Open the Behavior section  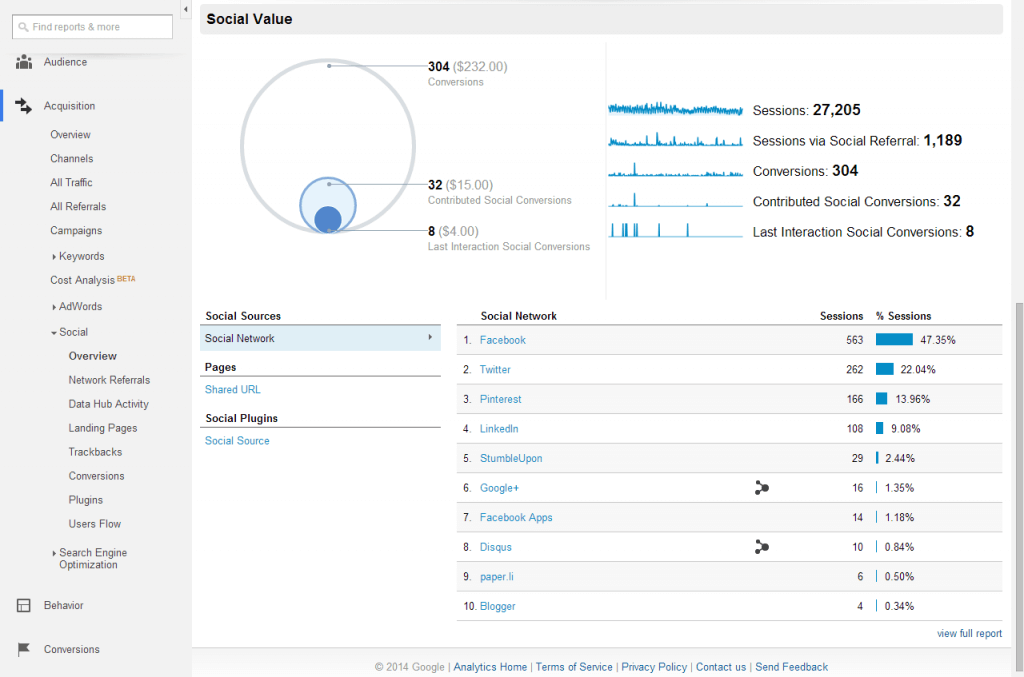click(x=63, y=605)
